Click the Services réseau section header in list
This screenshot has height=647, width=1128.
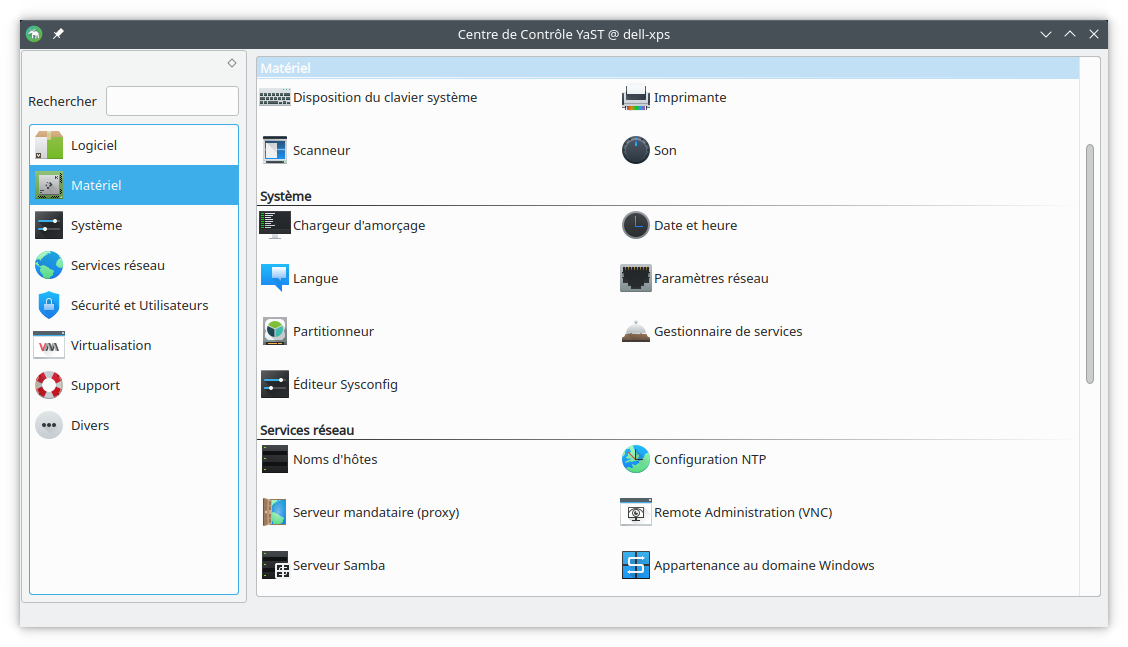(x=306, y=430)
